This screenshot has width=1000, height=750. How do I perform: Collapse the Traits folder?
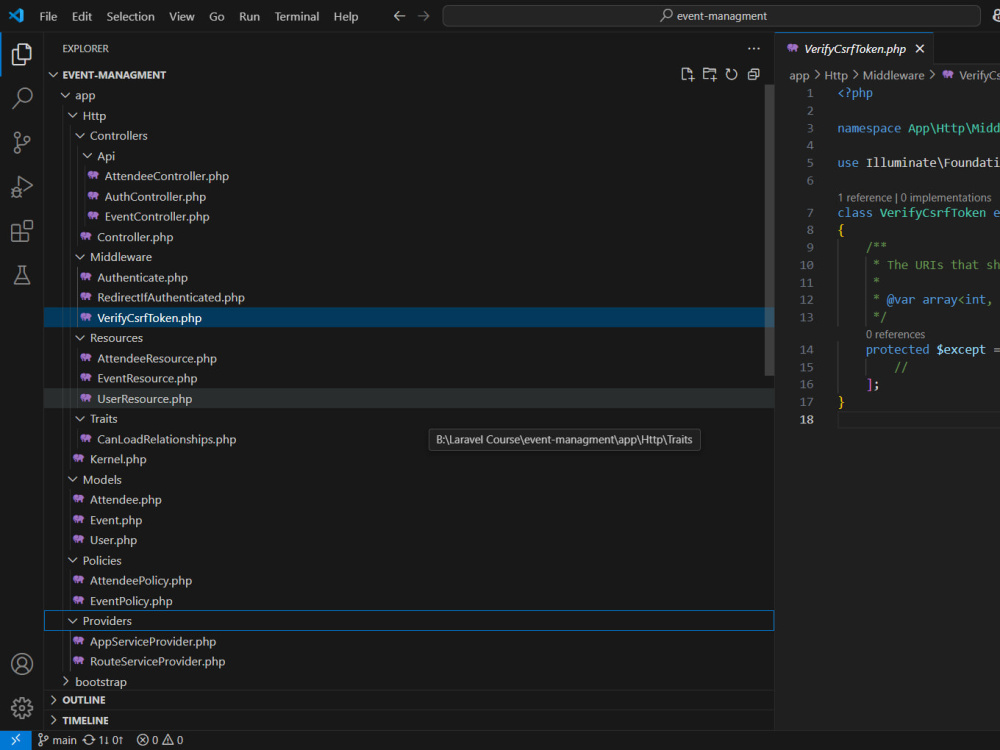(80, 419)
